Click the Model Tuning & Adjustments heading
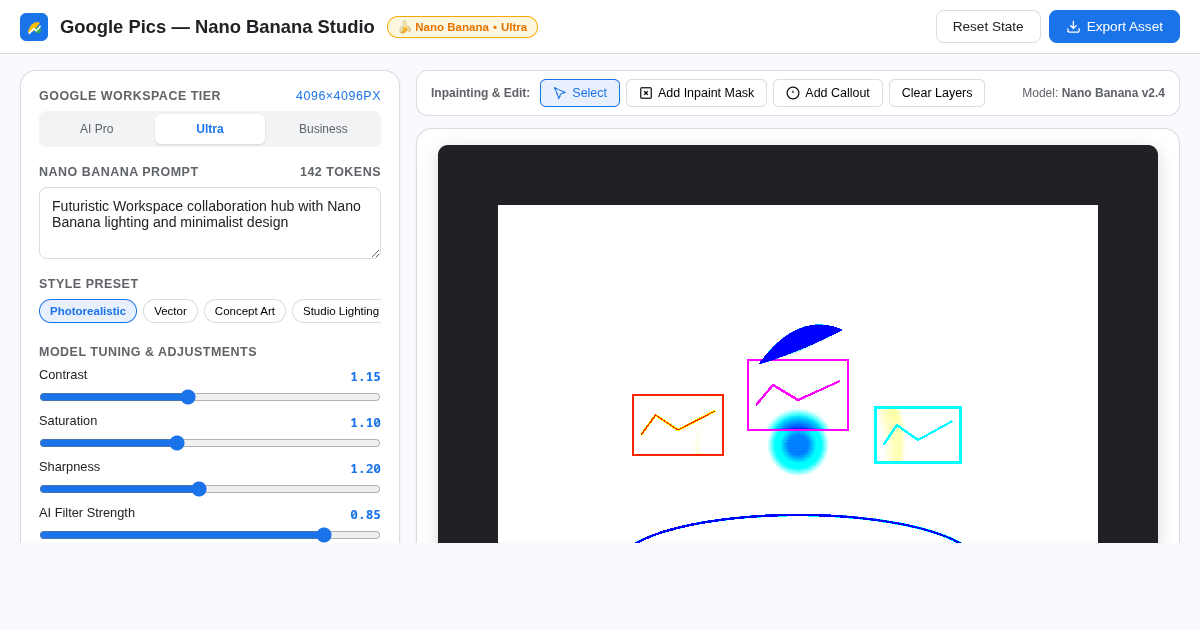Image resolution: width=1200 pixels, height=630 pixels. 148,352
